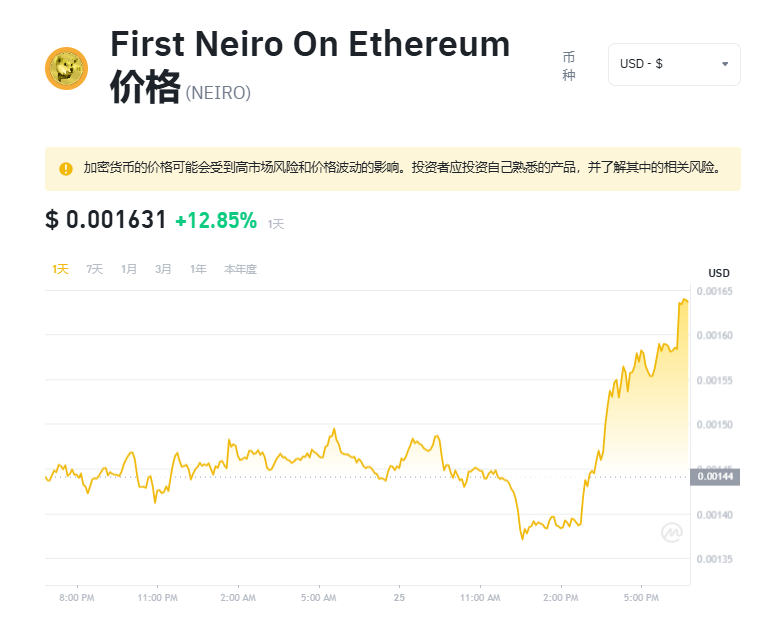Click the First Neiro On Ethereum heading
This screenshot has height=627, width=765.
[310, 45]
